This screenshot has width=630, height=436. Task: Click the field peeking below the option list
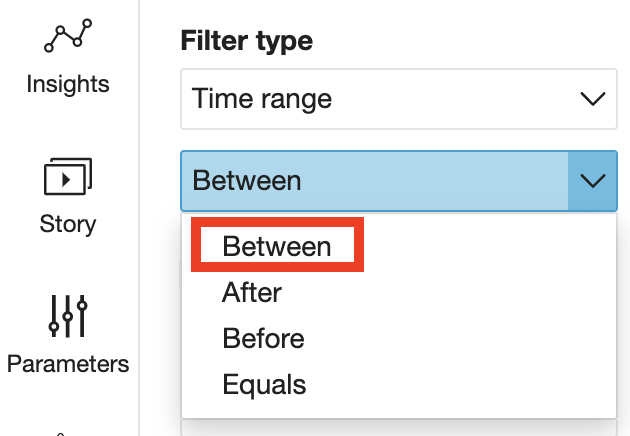click(399, 428)
